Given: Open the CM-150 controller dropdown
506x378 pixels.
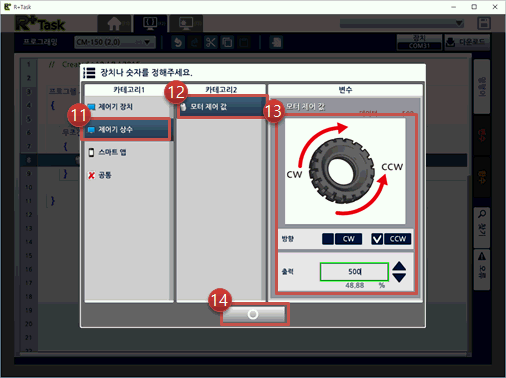Looking at the screenshot, I should [115, 42].
